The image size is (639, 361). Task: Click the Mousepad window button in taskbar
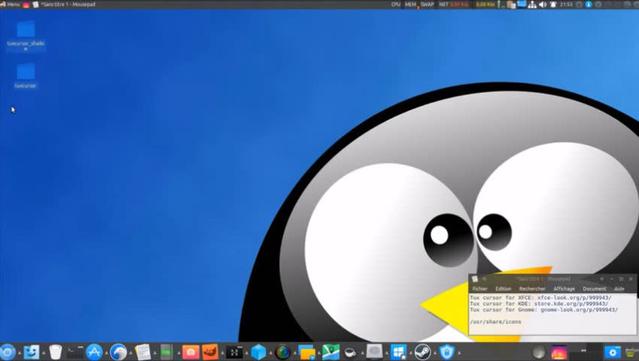click(64, 4)
